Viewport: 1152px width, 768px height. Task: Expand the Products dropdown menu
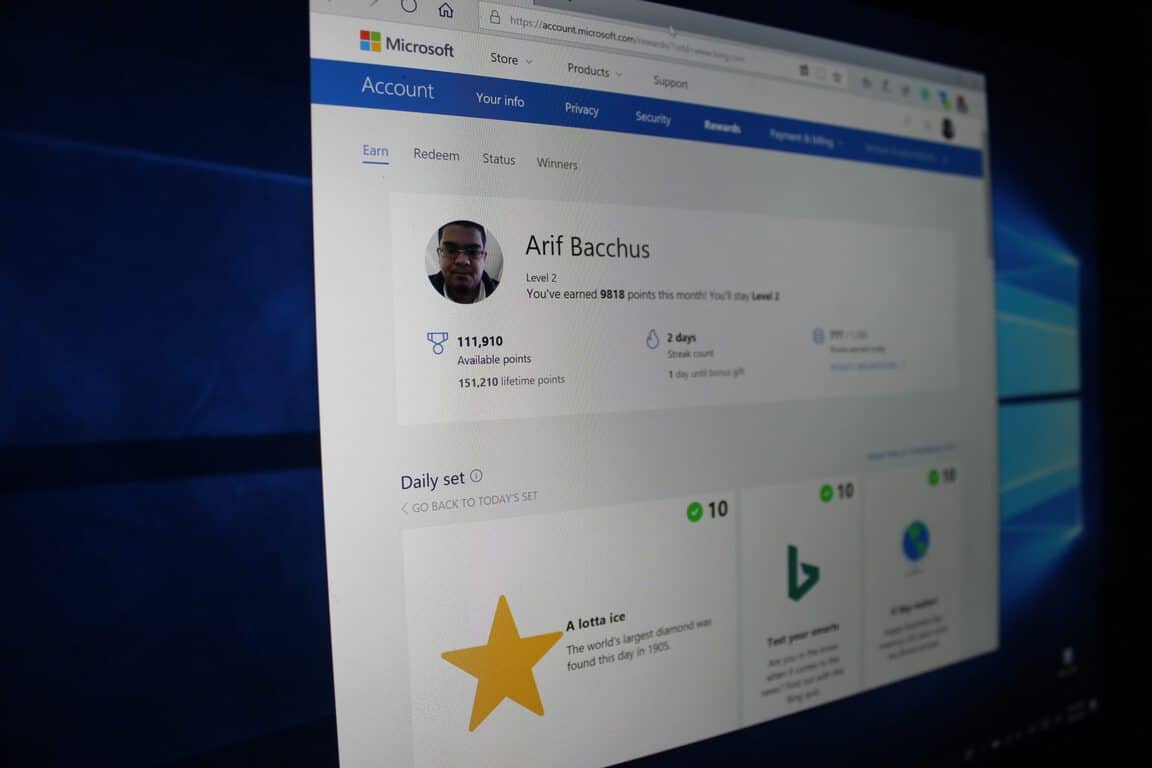point(594,71)
